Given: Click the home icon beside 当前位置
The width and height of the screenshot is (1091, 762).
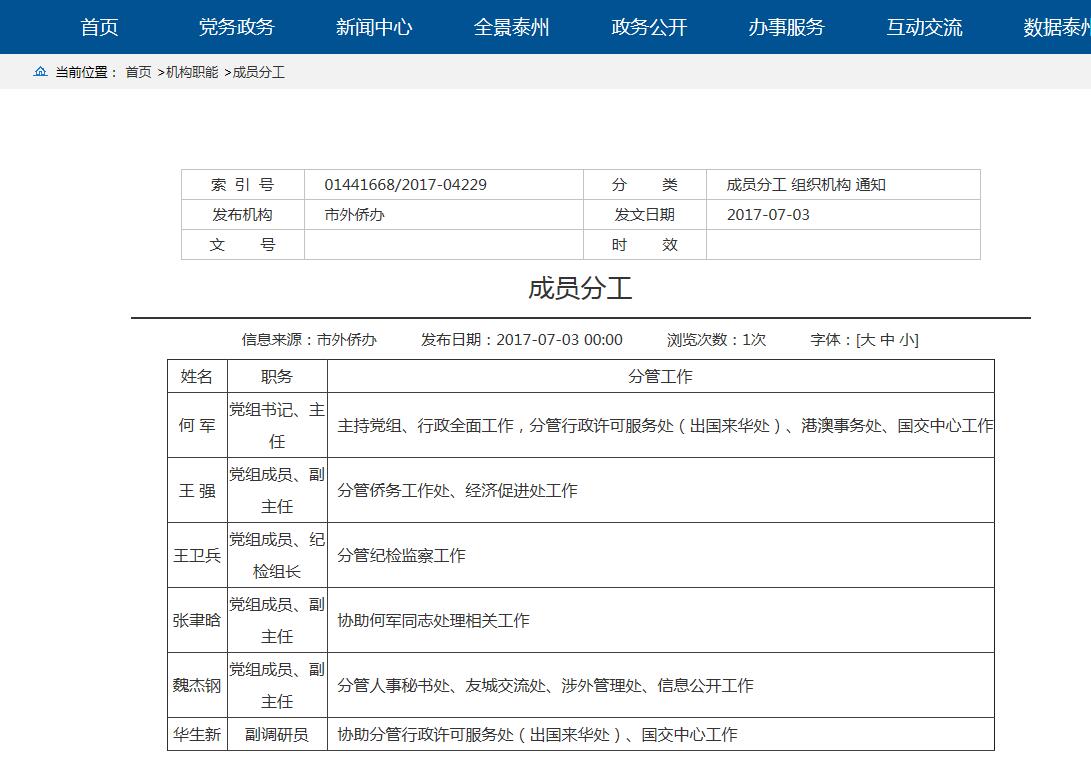Looking at the screenshot, I should [40, 72].
